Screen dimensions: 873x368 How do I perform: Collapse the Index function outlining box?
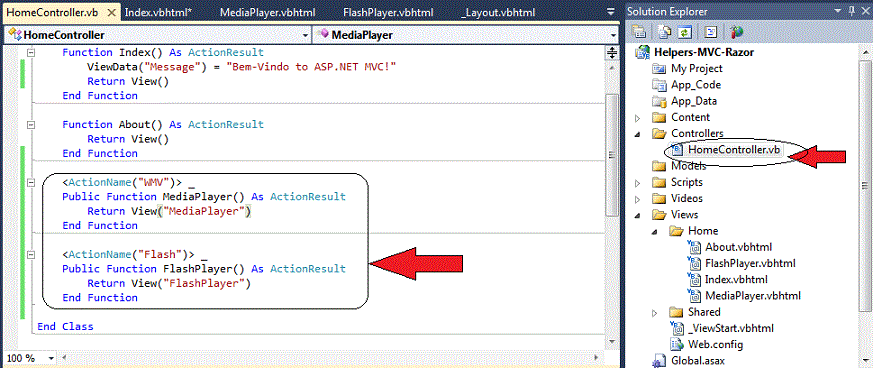pos(31,52)
